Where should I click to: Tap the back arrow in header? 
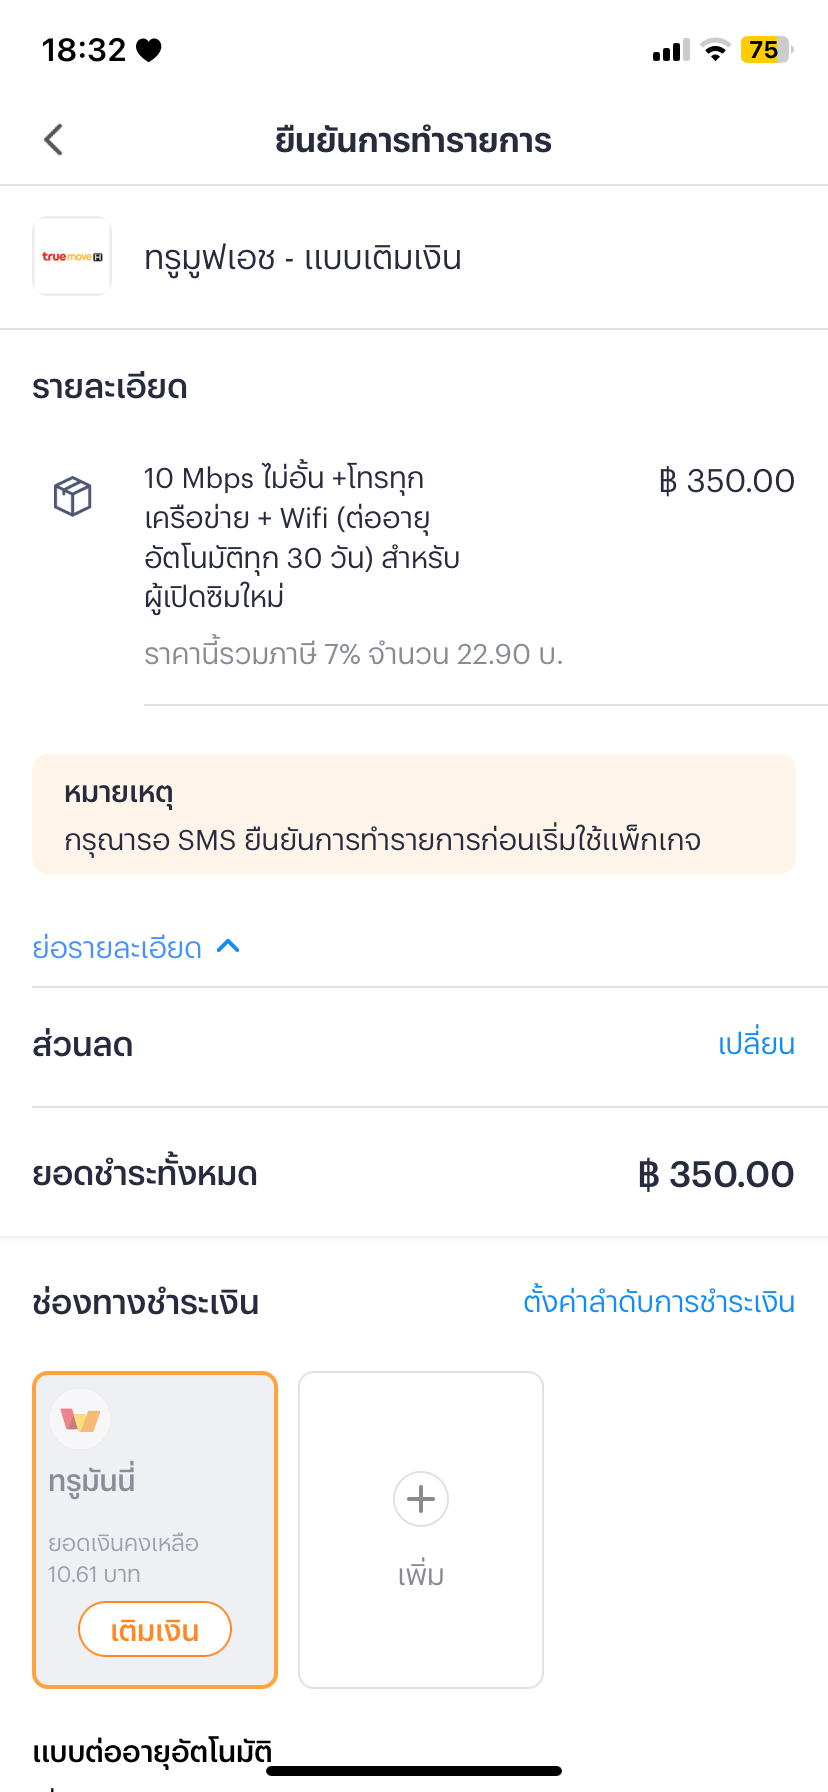54,140
